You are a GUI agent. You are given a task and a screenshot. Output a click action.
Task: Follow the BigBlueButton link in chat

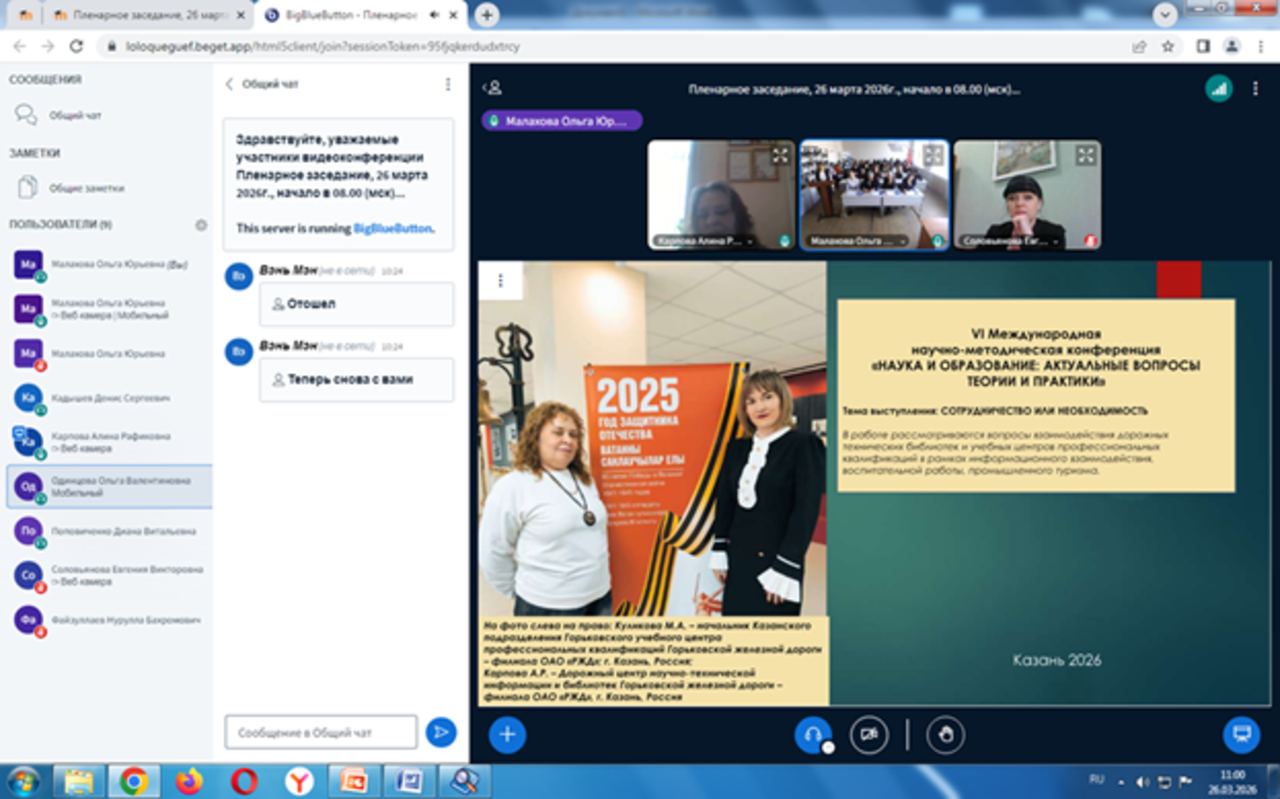tap(392, 228)
